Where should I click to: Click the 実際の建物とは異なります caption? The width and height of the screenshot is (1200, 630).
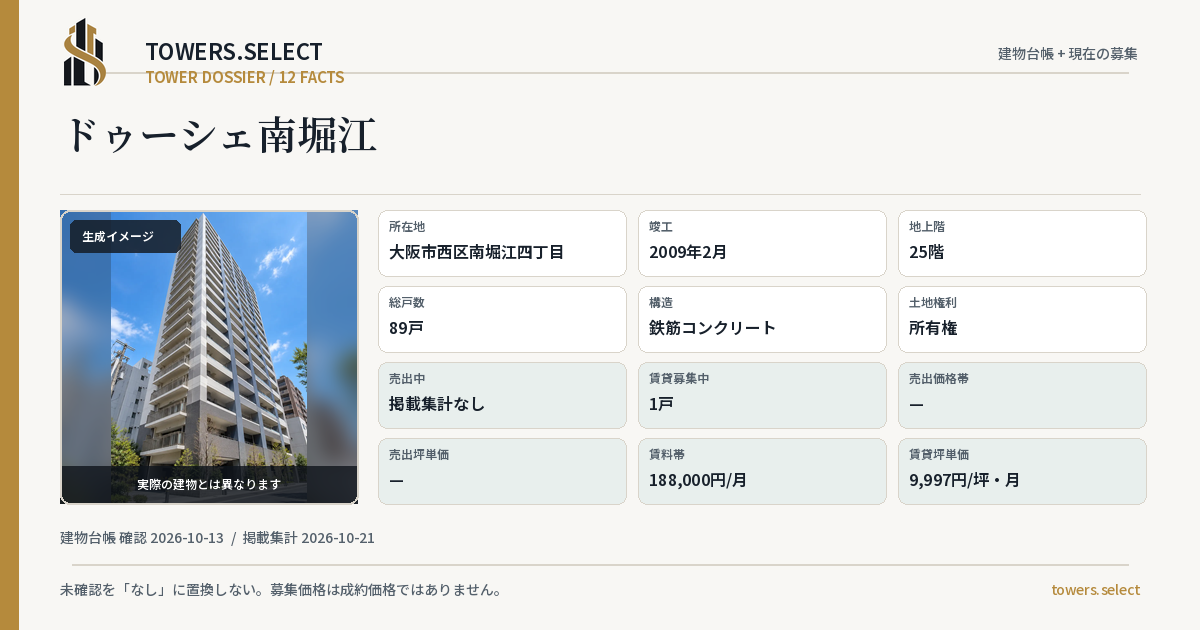click(x=209, y=484)
